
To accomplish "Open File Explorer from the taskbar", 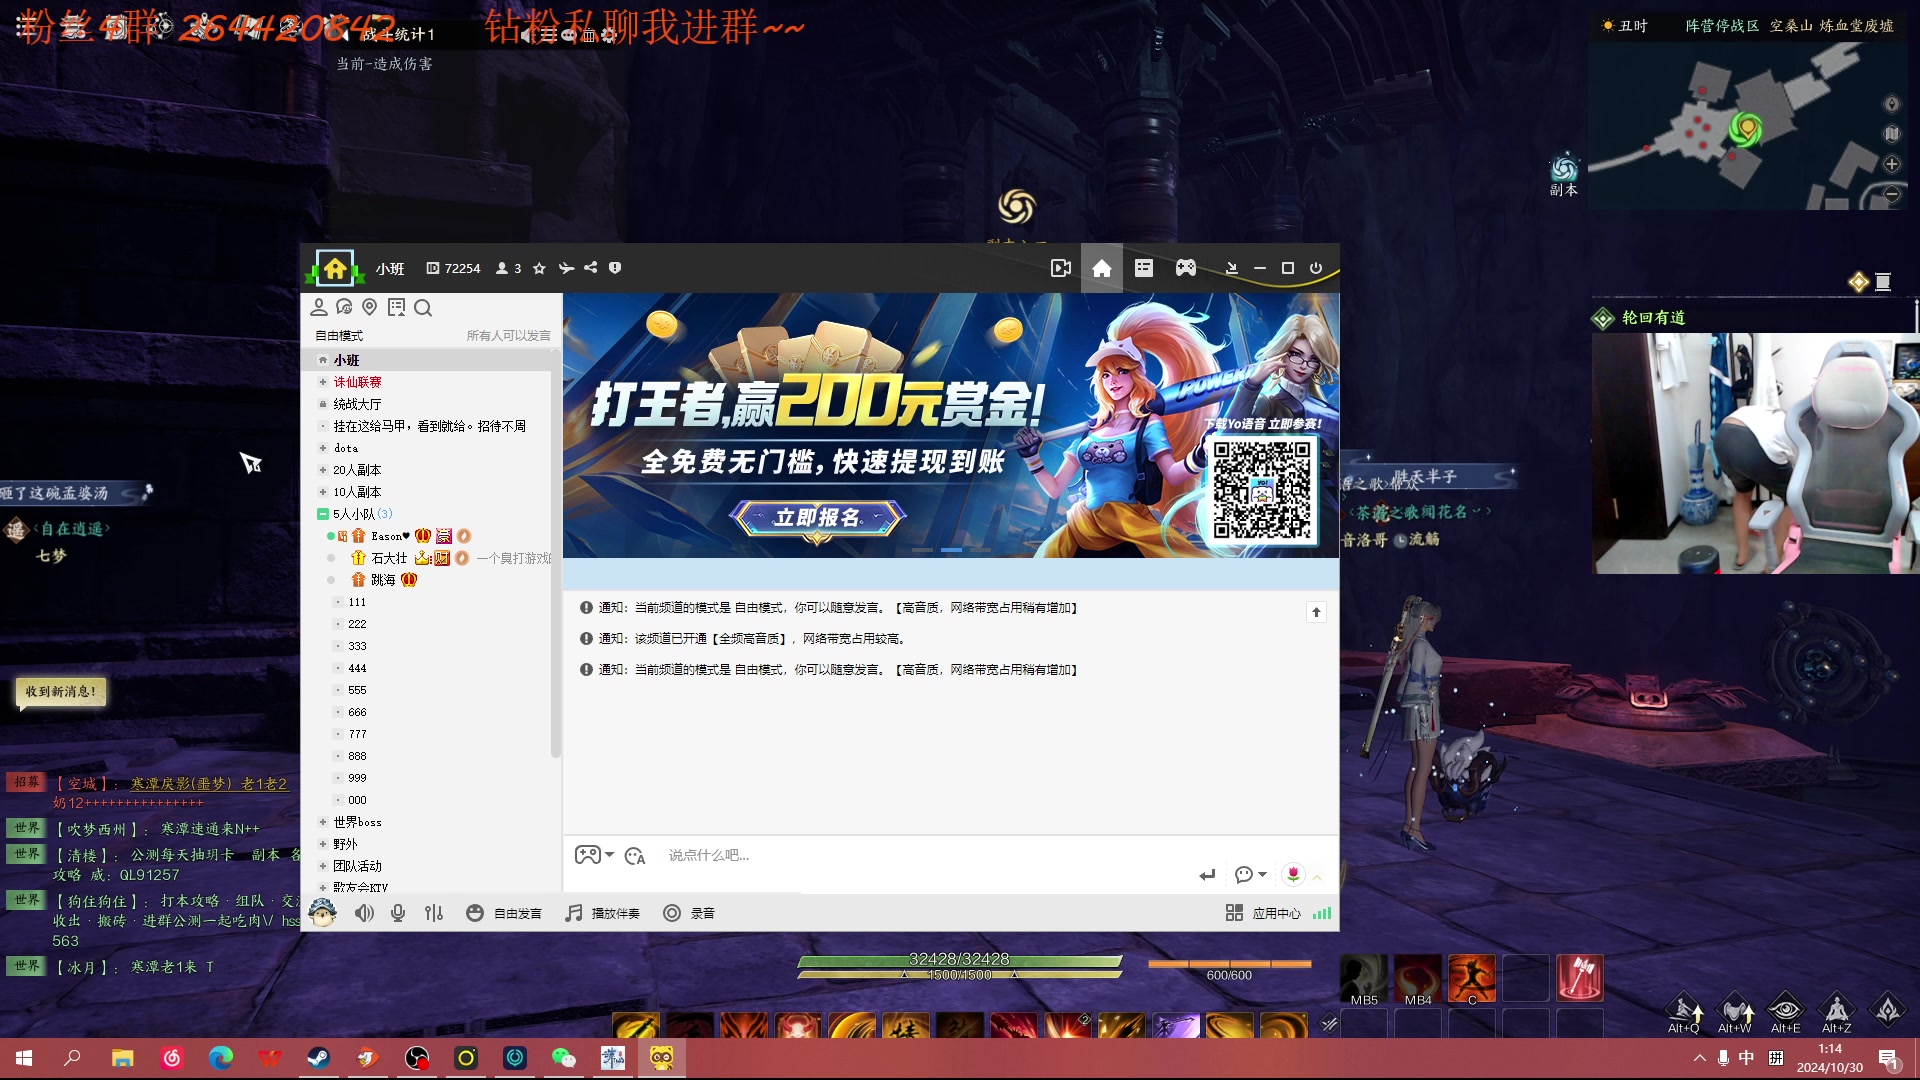I will [123, 1058].
